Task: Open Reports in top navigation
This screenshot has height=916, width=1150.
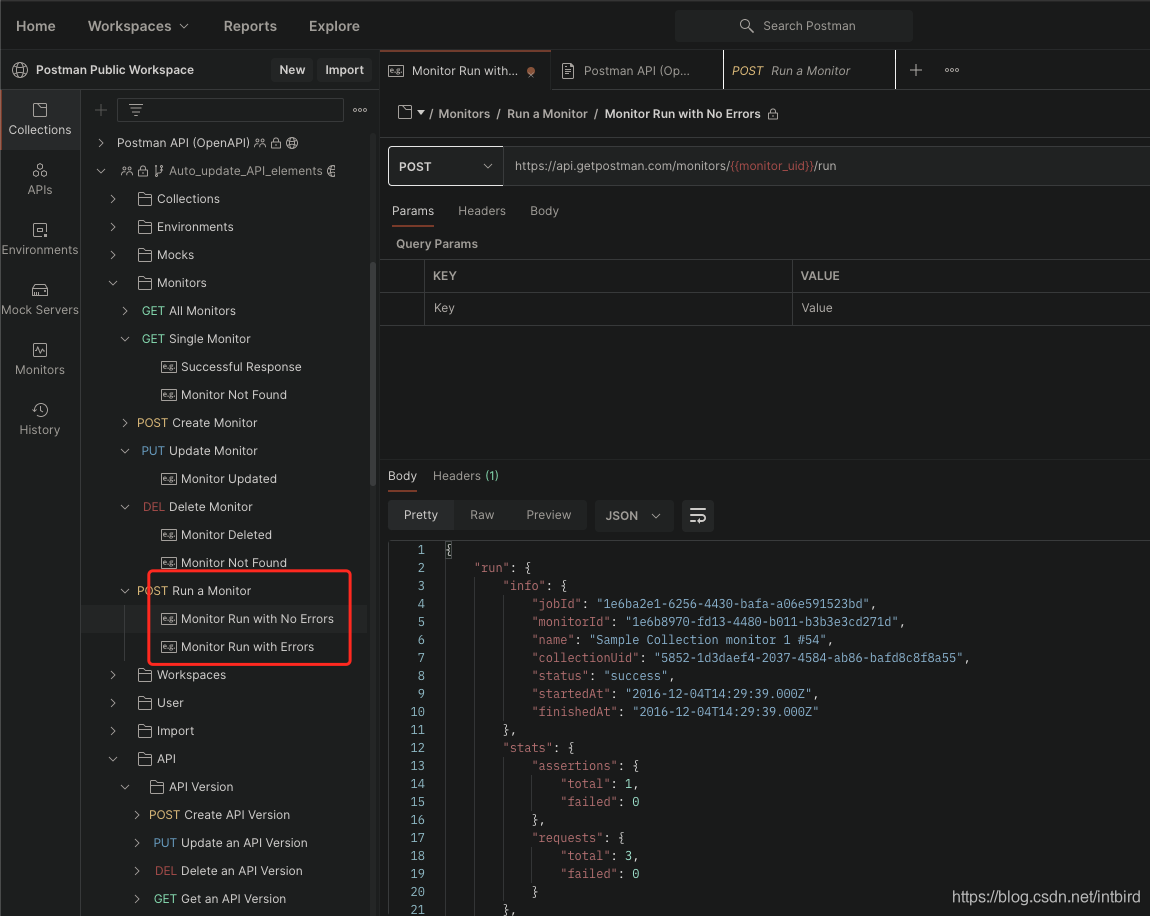Action: (250, 26)
